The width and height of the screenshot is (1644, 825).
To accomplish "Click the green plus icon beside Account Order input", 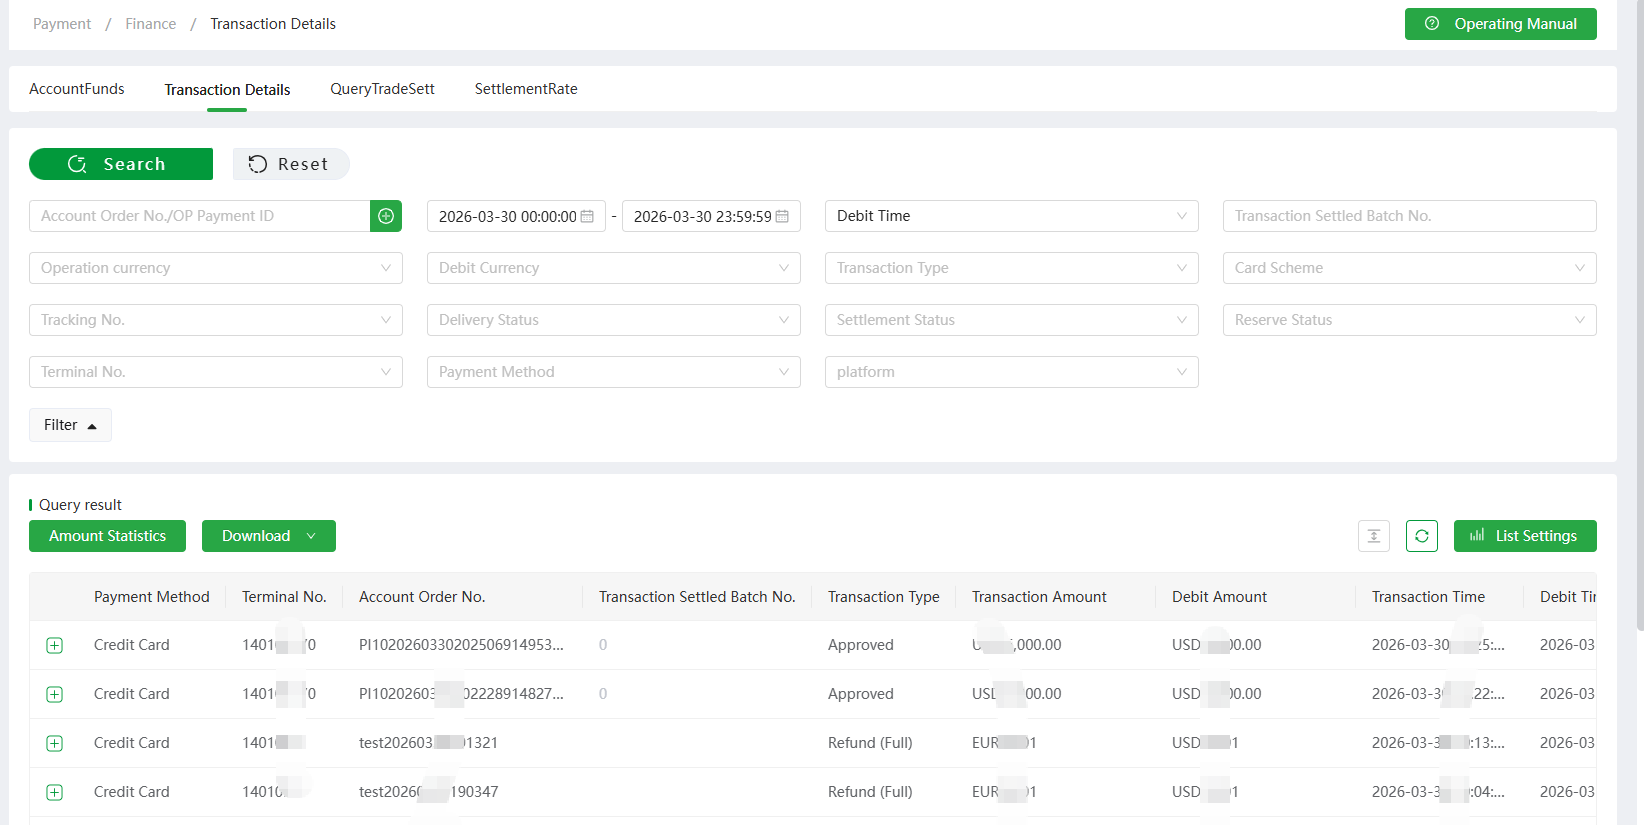I will coord(386,216).
